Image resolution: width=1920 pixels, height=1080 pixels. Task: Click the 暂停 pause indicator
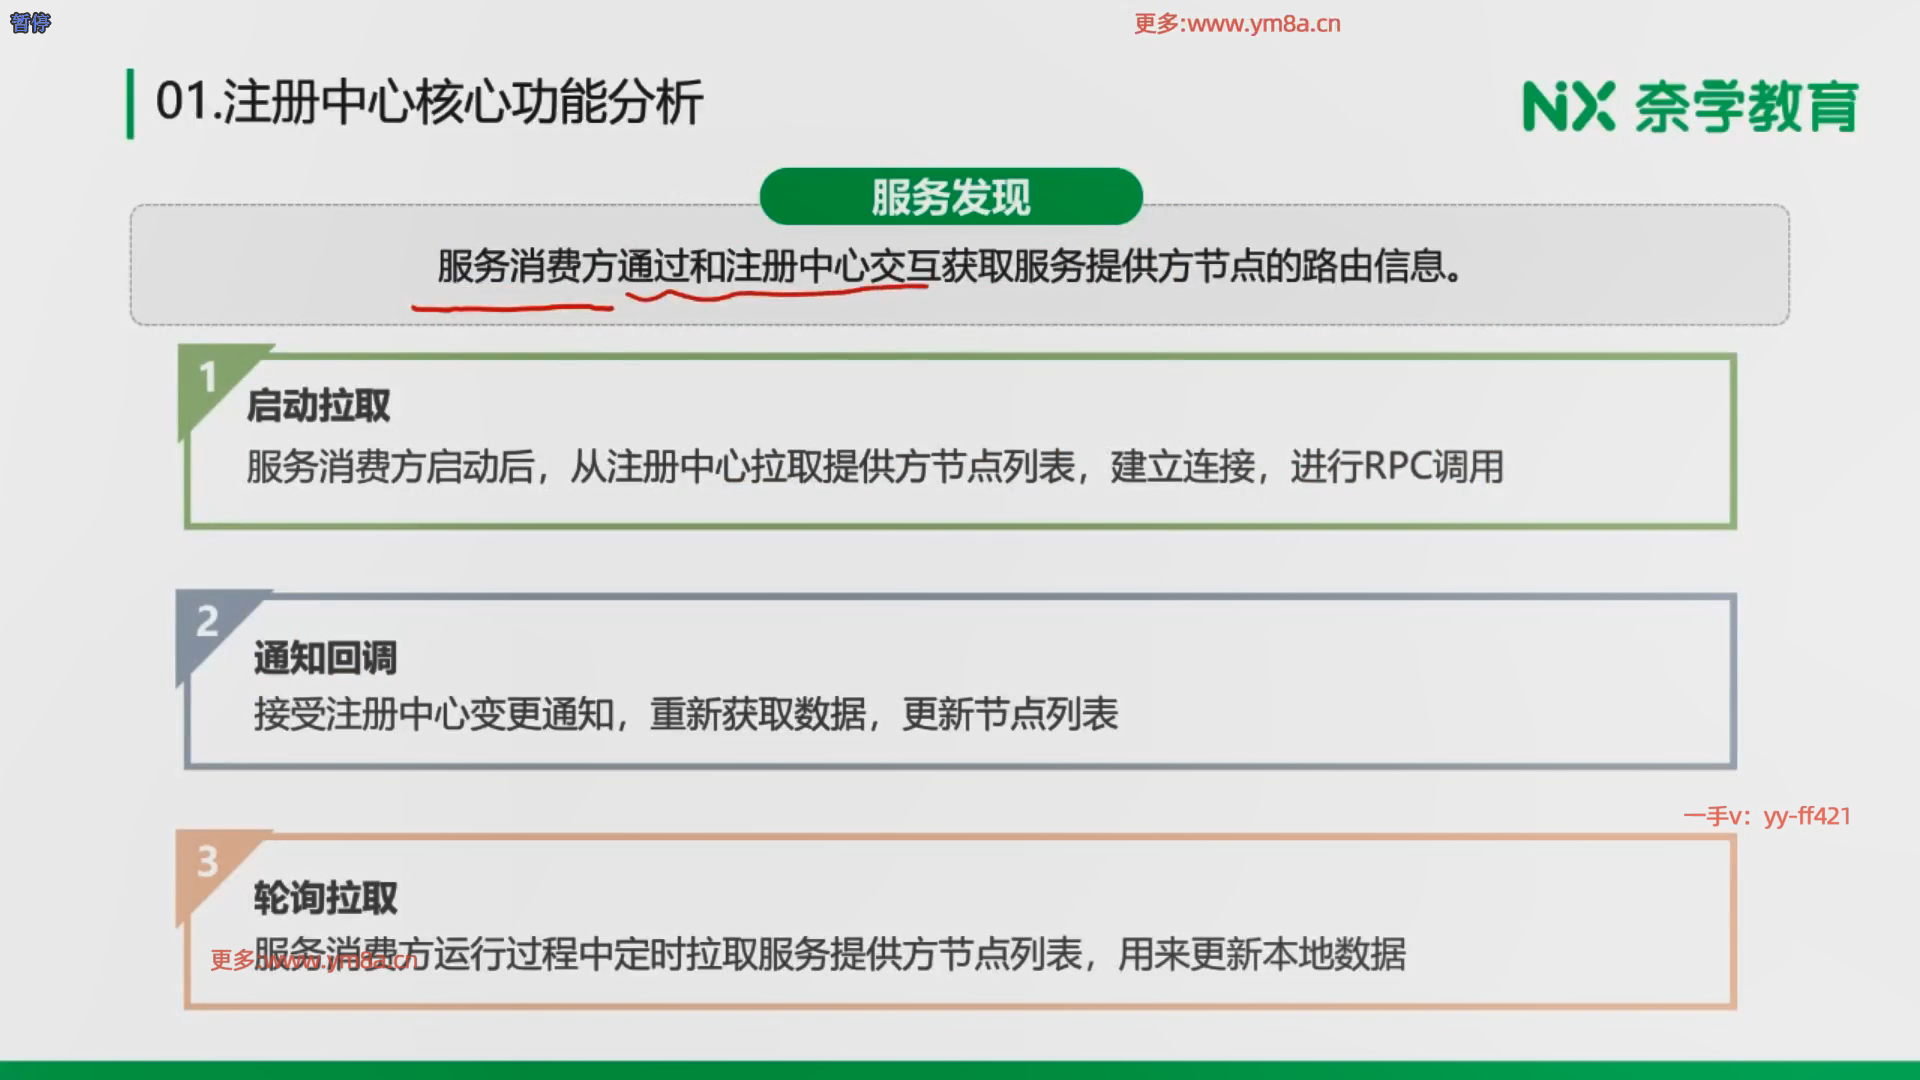coord(30,22)
